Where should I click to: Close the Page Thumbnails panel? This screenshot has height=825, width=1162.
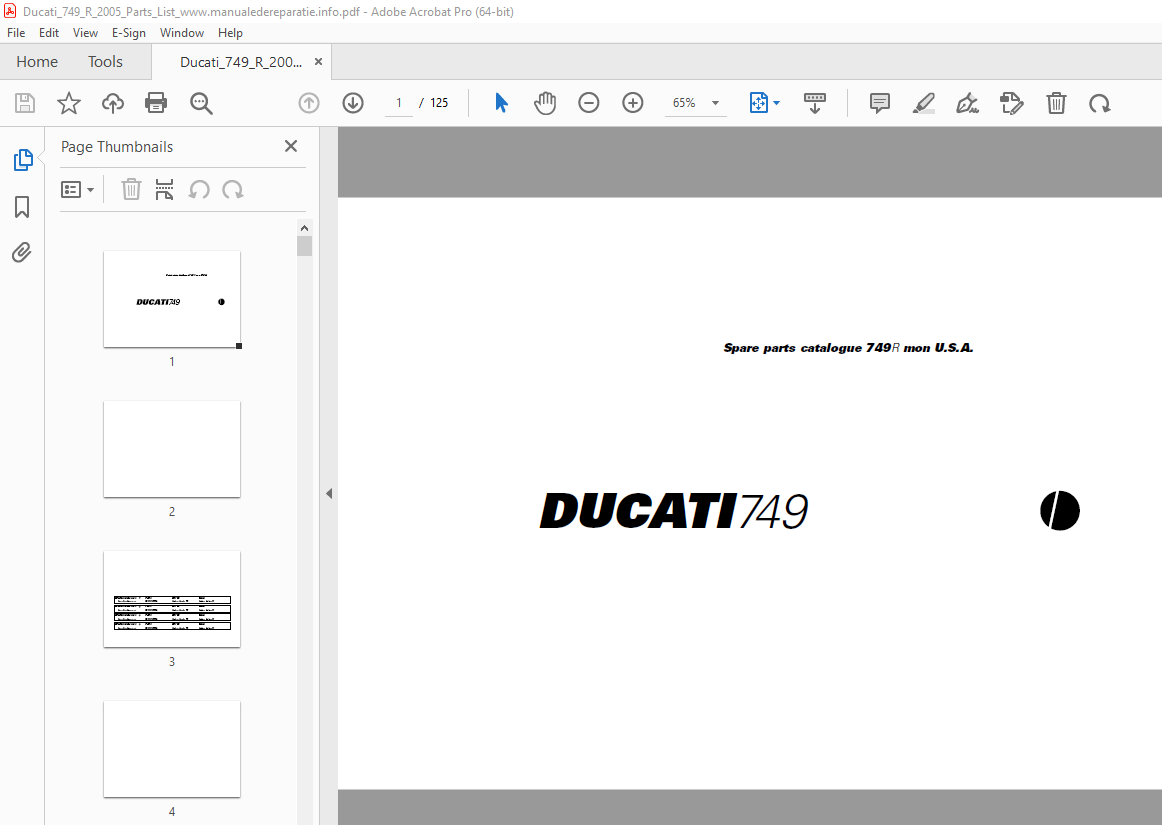291,146
